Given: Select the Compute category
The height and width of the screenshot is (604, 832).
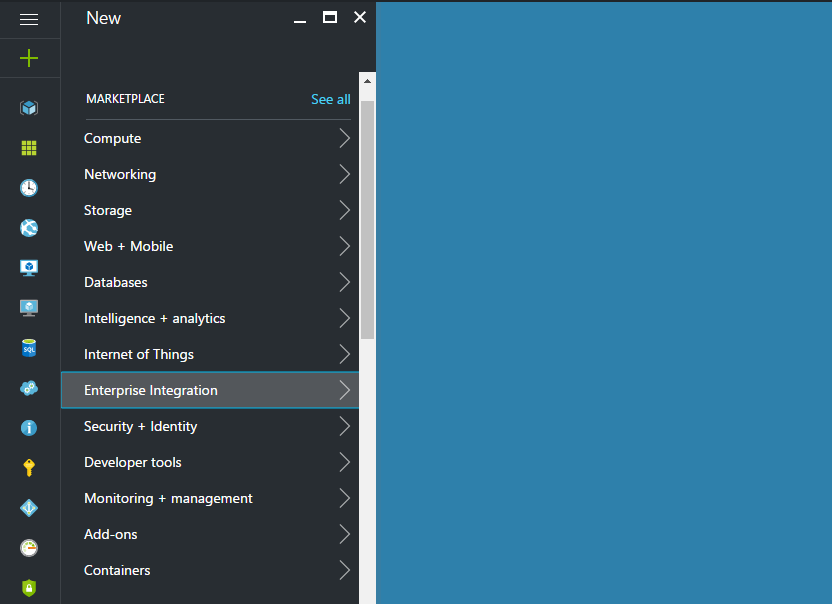Looking at the screenshot, I should point(210,139).
